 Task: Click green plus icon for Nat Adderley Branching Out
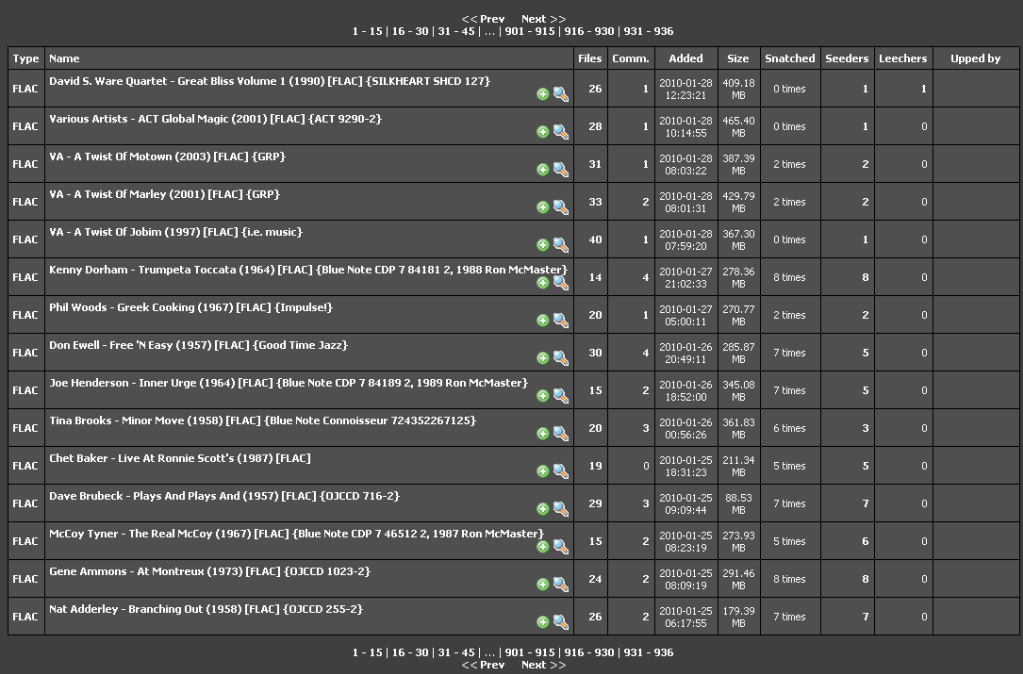click(x=542, y=622)
